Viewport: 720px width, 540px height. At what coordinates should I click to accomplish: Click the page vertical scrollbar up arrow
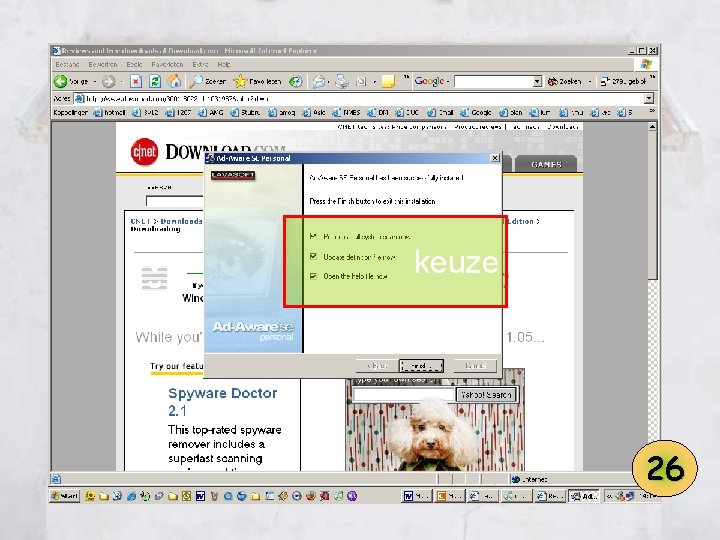(652, 127)
